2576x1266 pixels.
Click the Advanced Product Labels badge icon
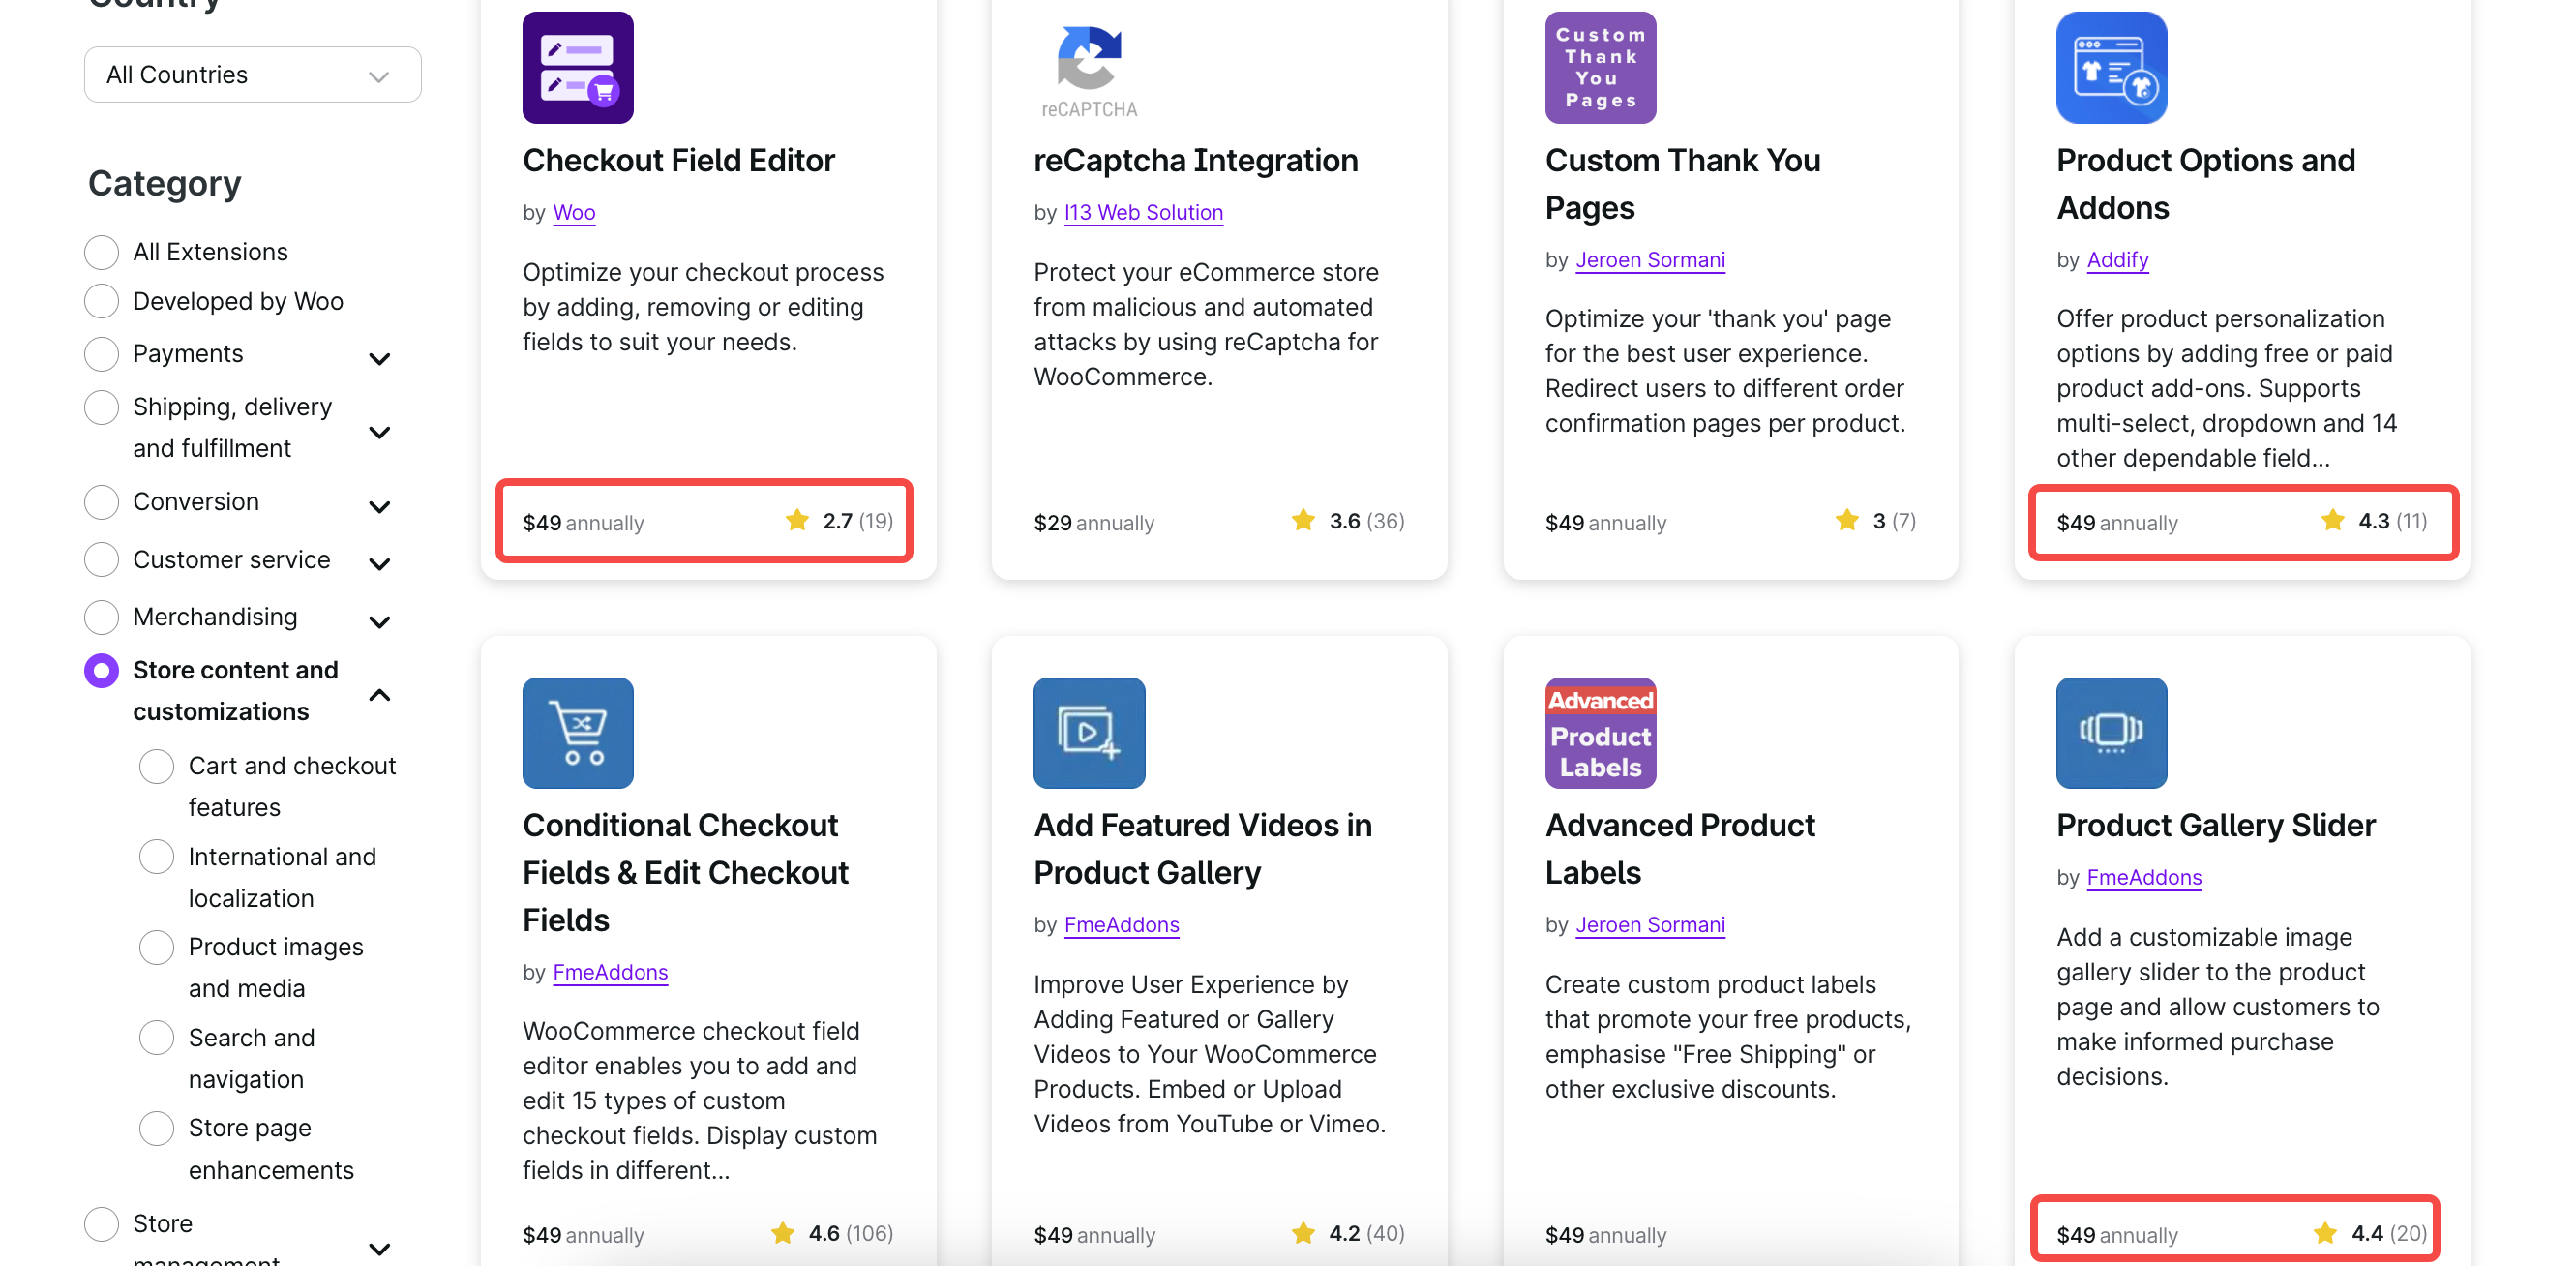1600,733
